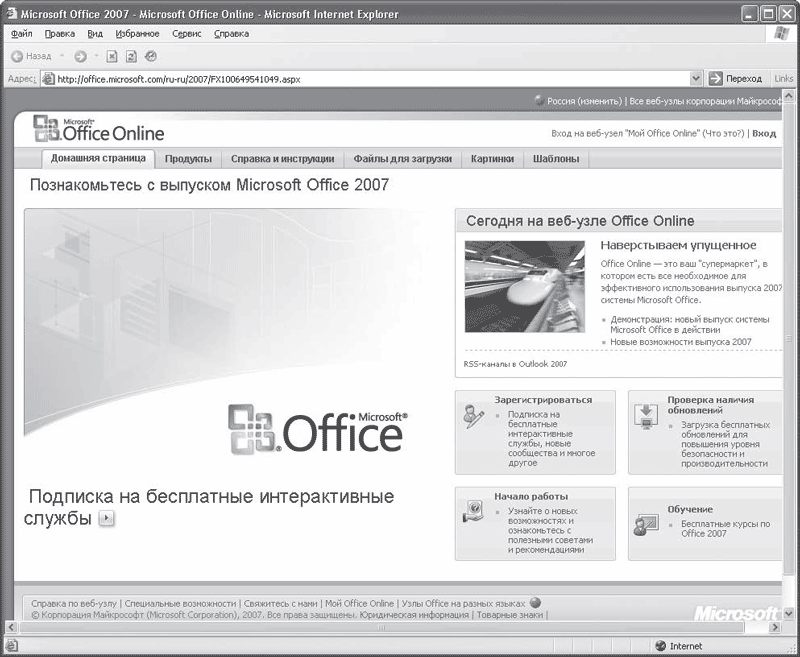Open the RSS-каналы в Outlook 2007 link
Image resolution: width=800 pixels, height=657 pixels.
(x=515, y=364)
